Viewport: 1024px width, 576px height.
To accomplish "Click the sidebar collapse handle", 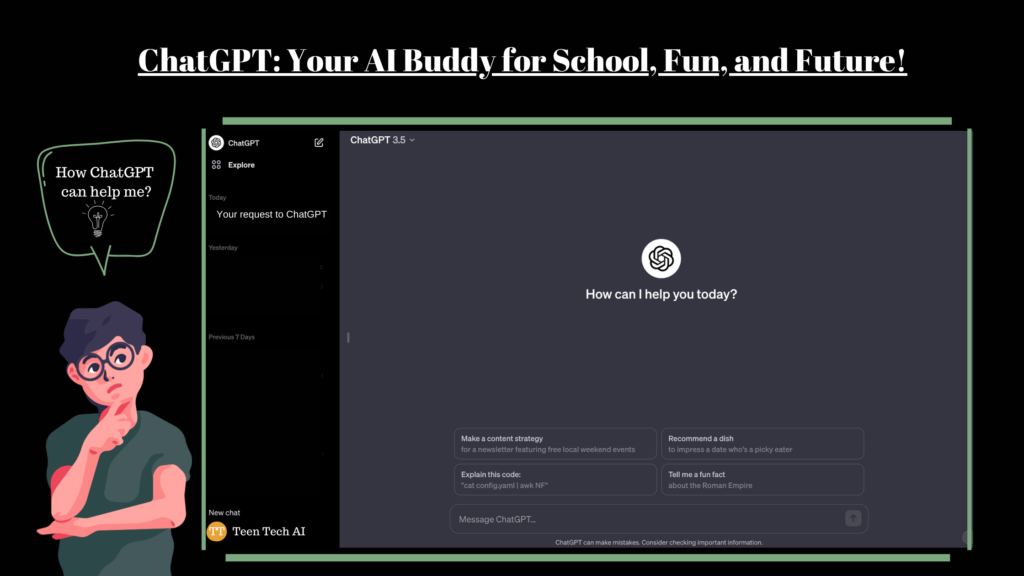I will [x=348, y=338].
